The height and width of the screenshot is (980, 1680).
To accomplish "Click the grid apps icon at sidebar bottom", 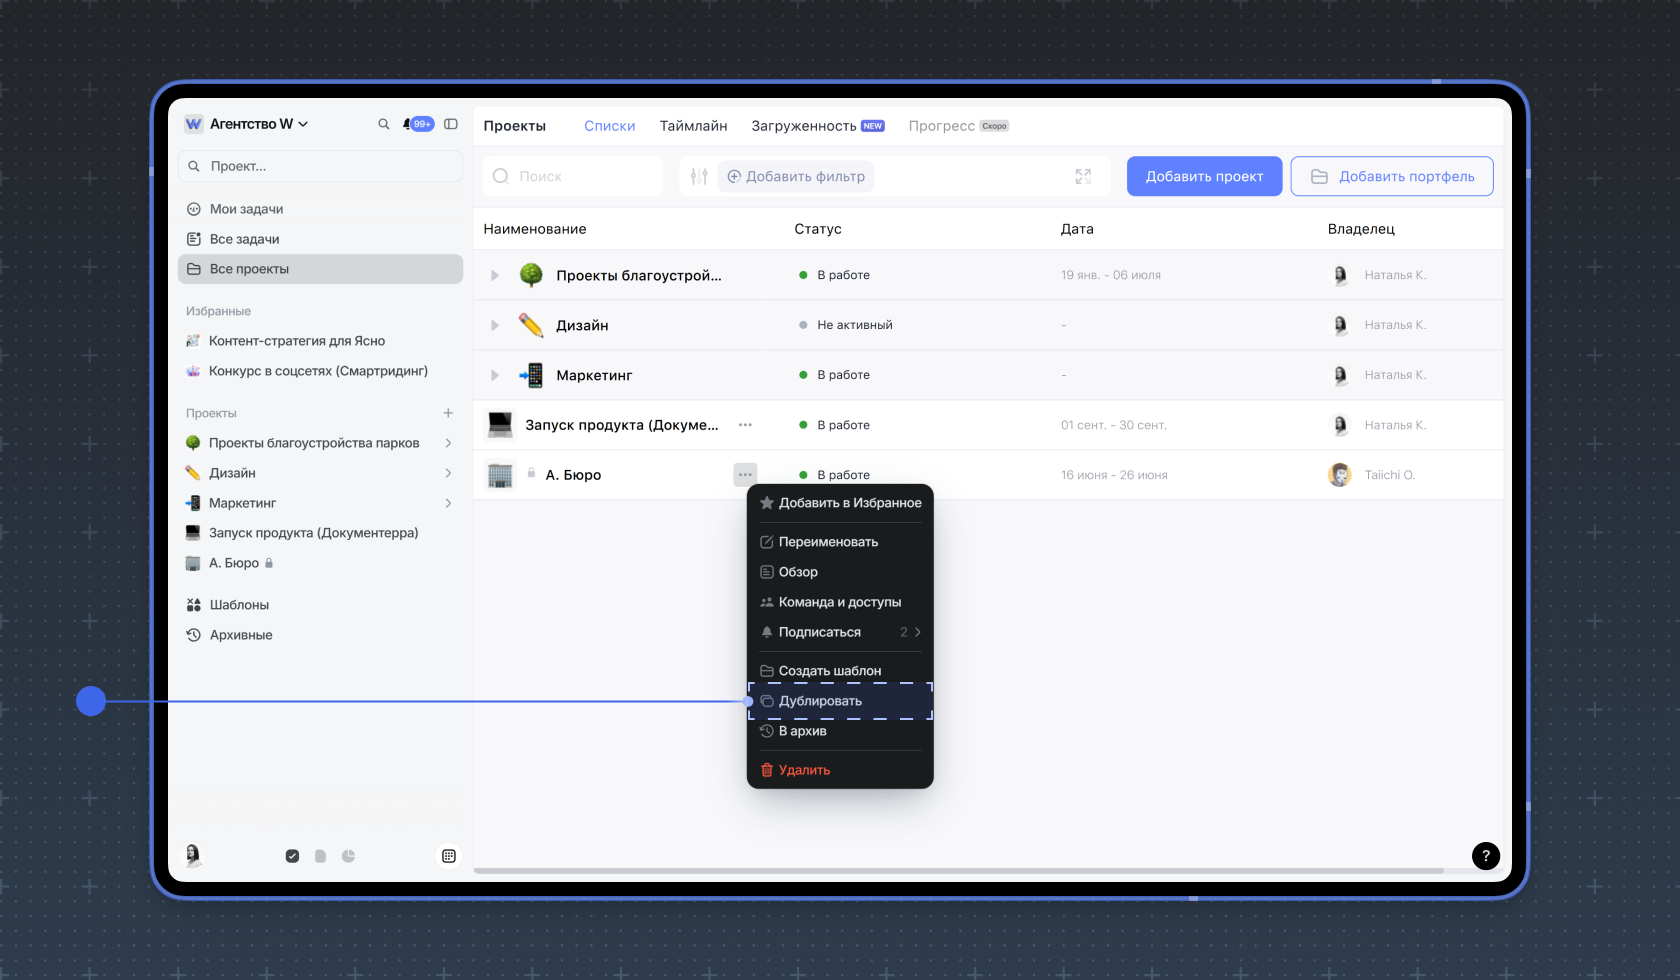I will pyautogui.click(x=449, y=856).
